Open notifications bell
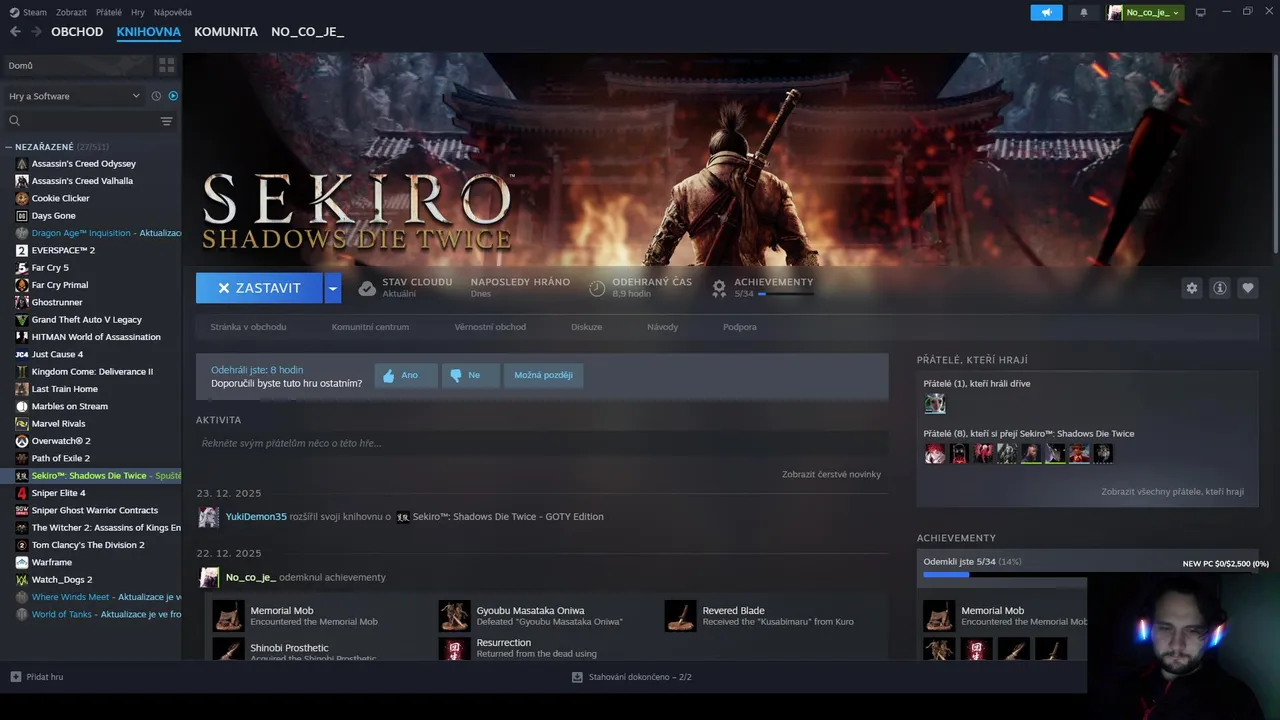 pos(1084,12)
